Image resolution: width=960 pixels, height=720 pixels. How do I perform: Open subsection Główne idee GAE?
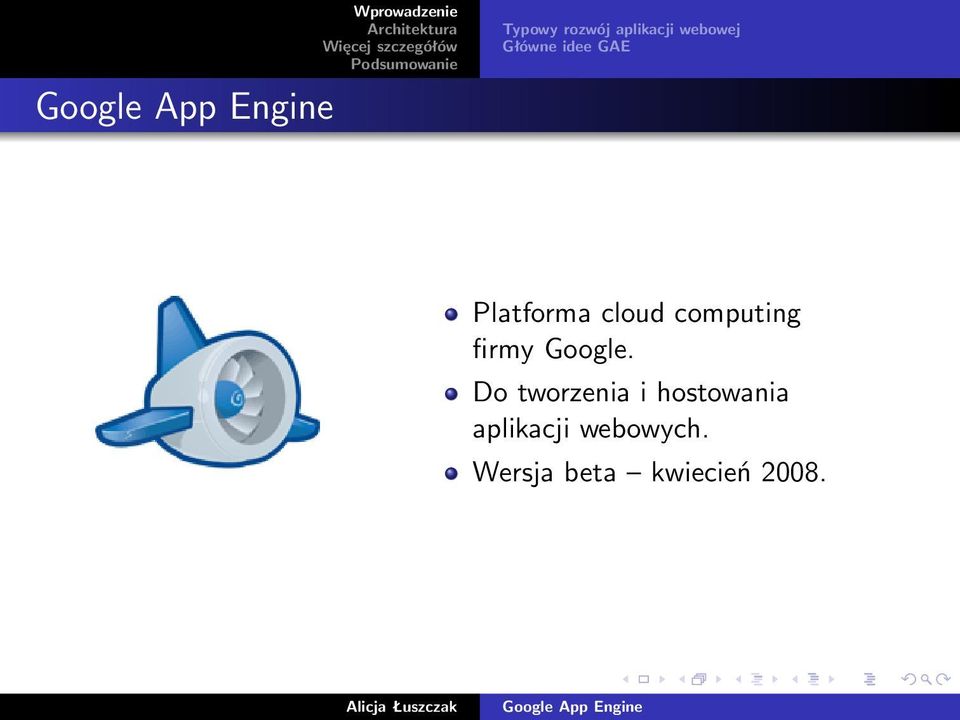[566, 47]
